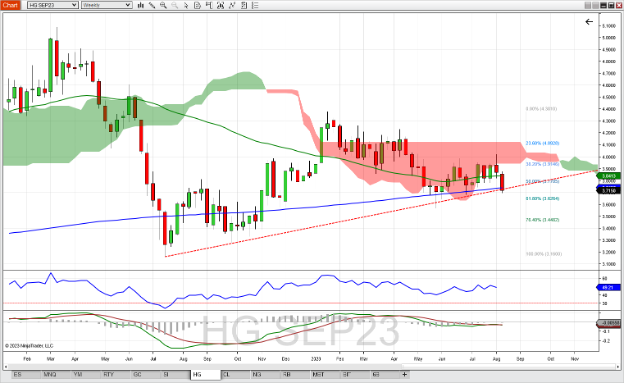This screenshot has width=624, height=384.
Task: Click the 0.00% Fibonacci level label
Action: point(541,109)
